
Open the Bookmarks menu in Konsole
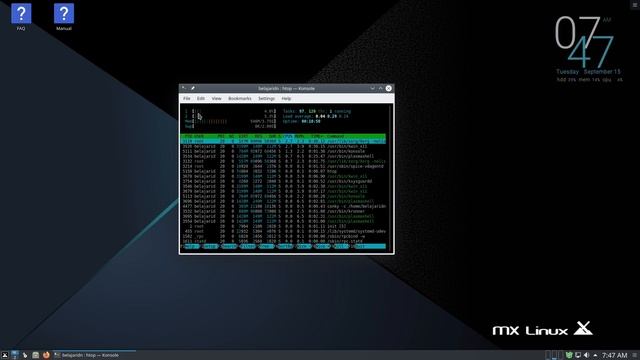coord(240,98)
